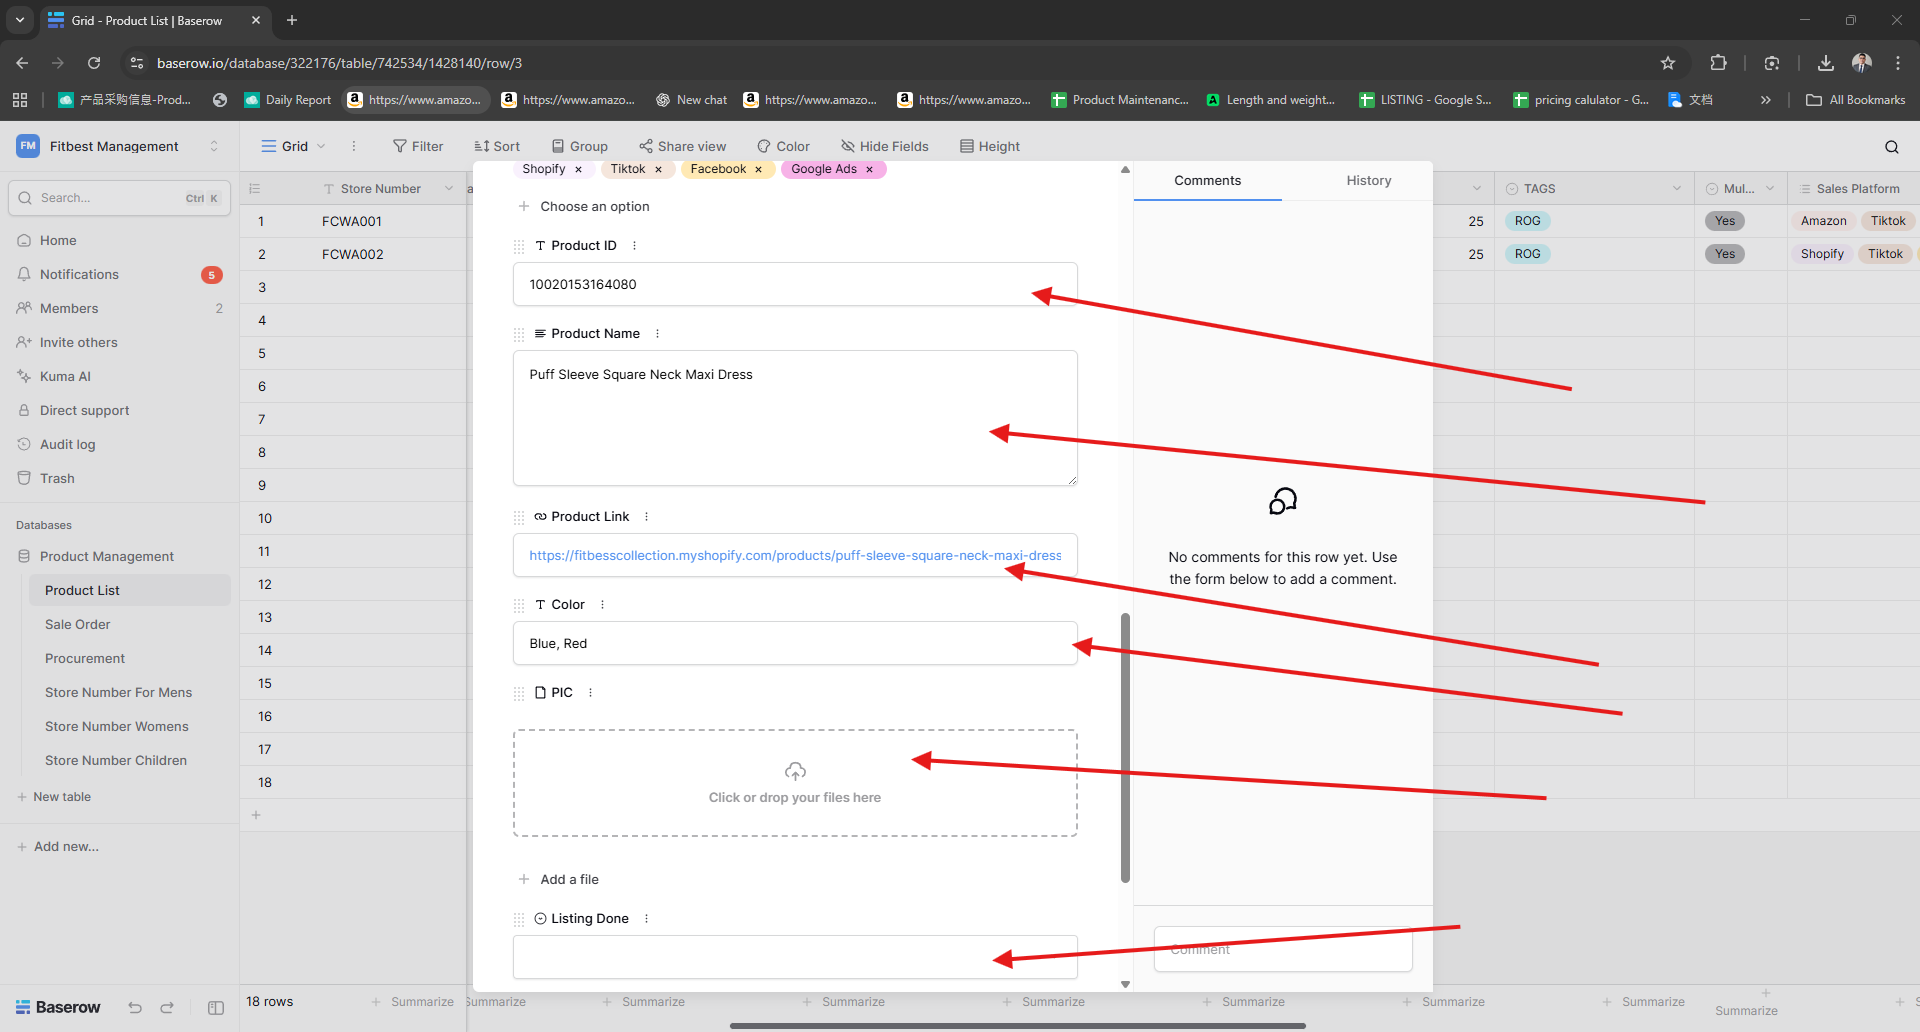
Task: Open options menu for Product ID field
Action: [x=634, y=246]
